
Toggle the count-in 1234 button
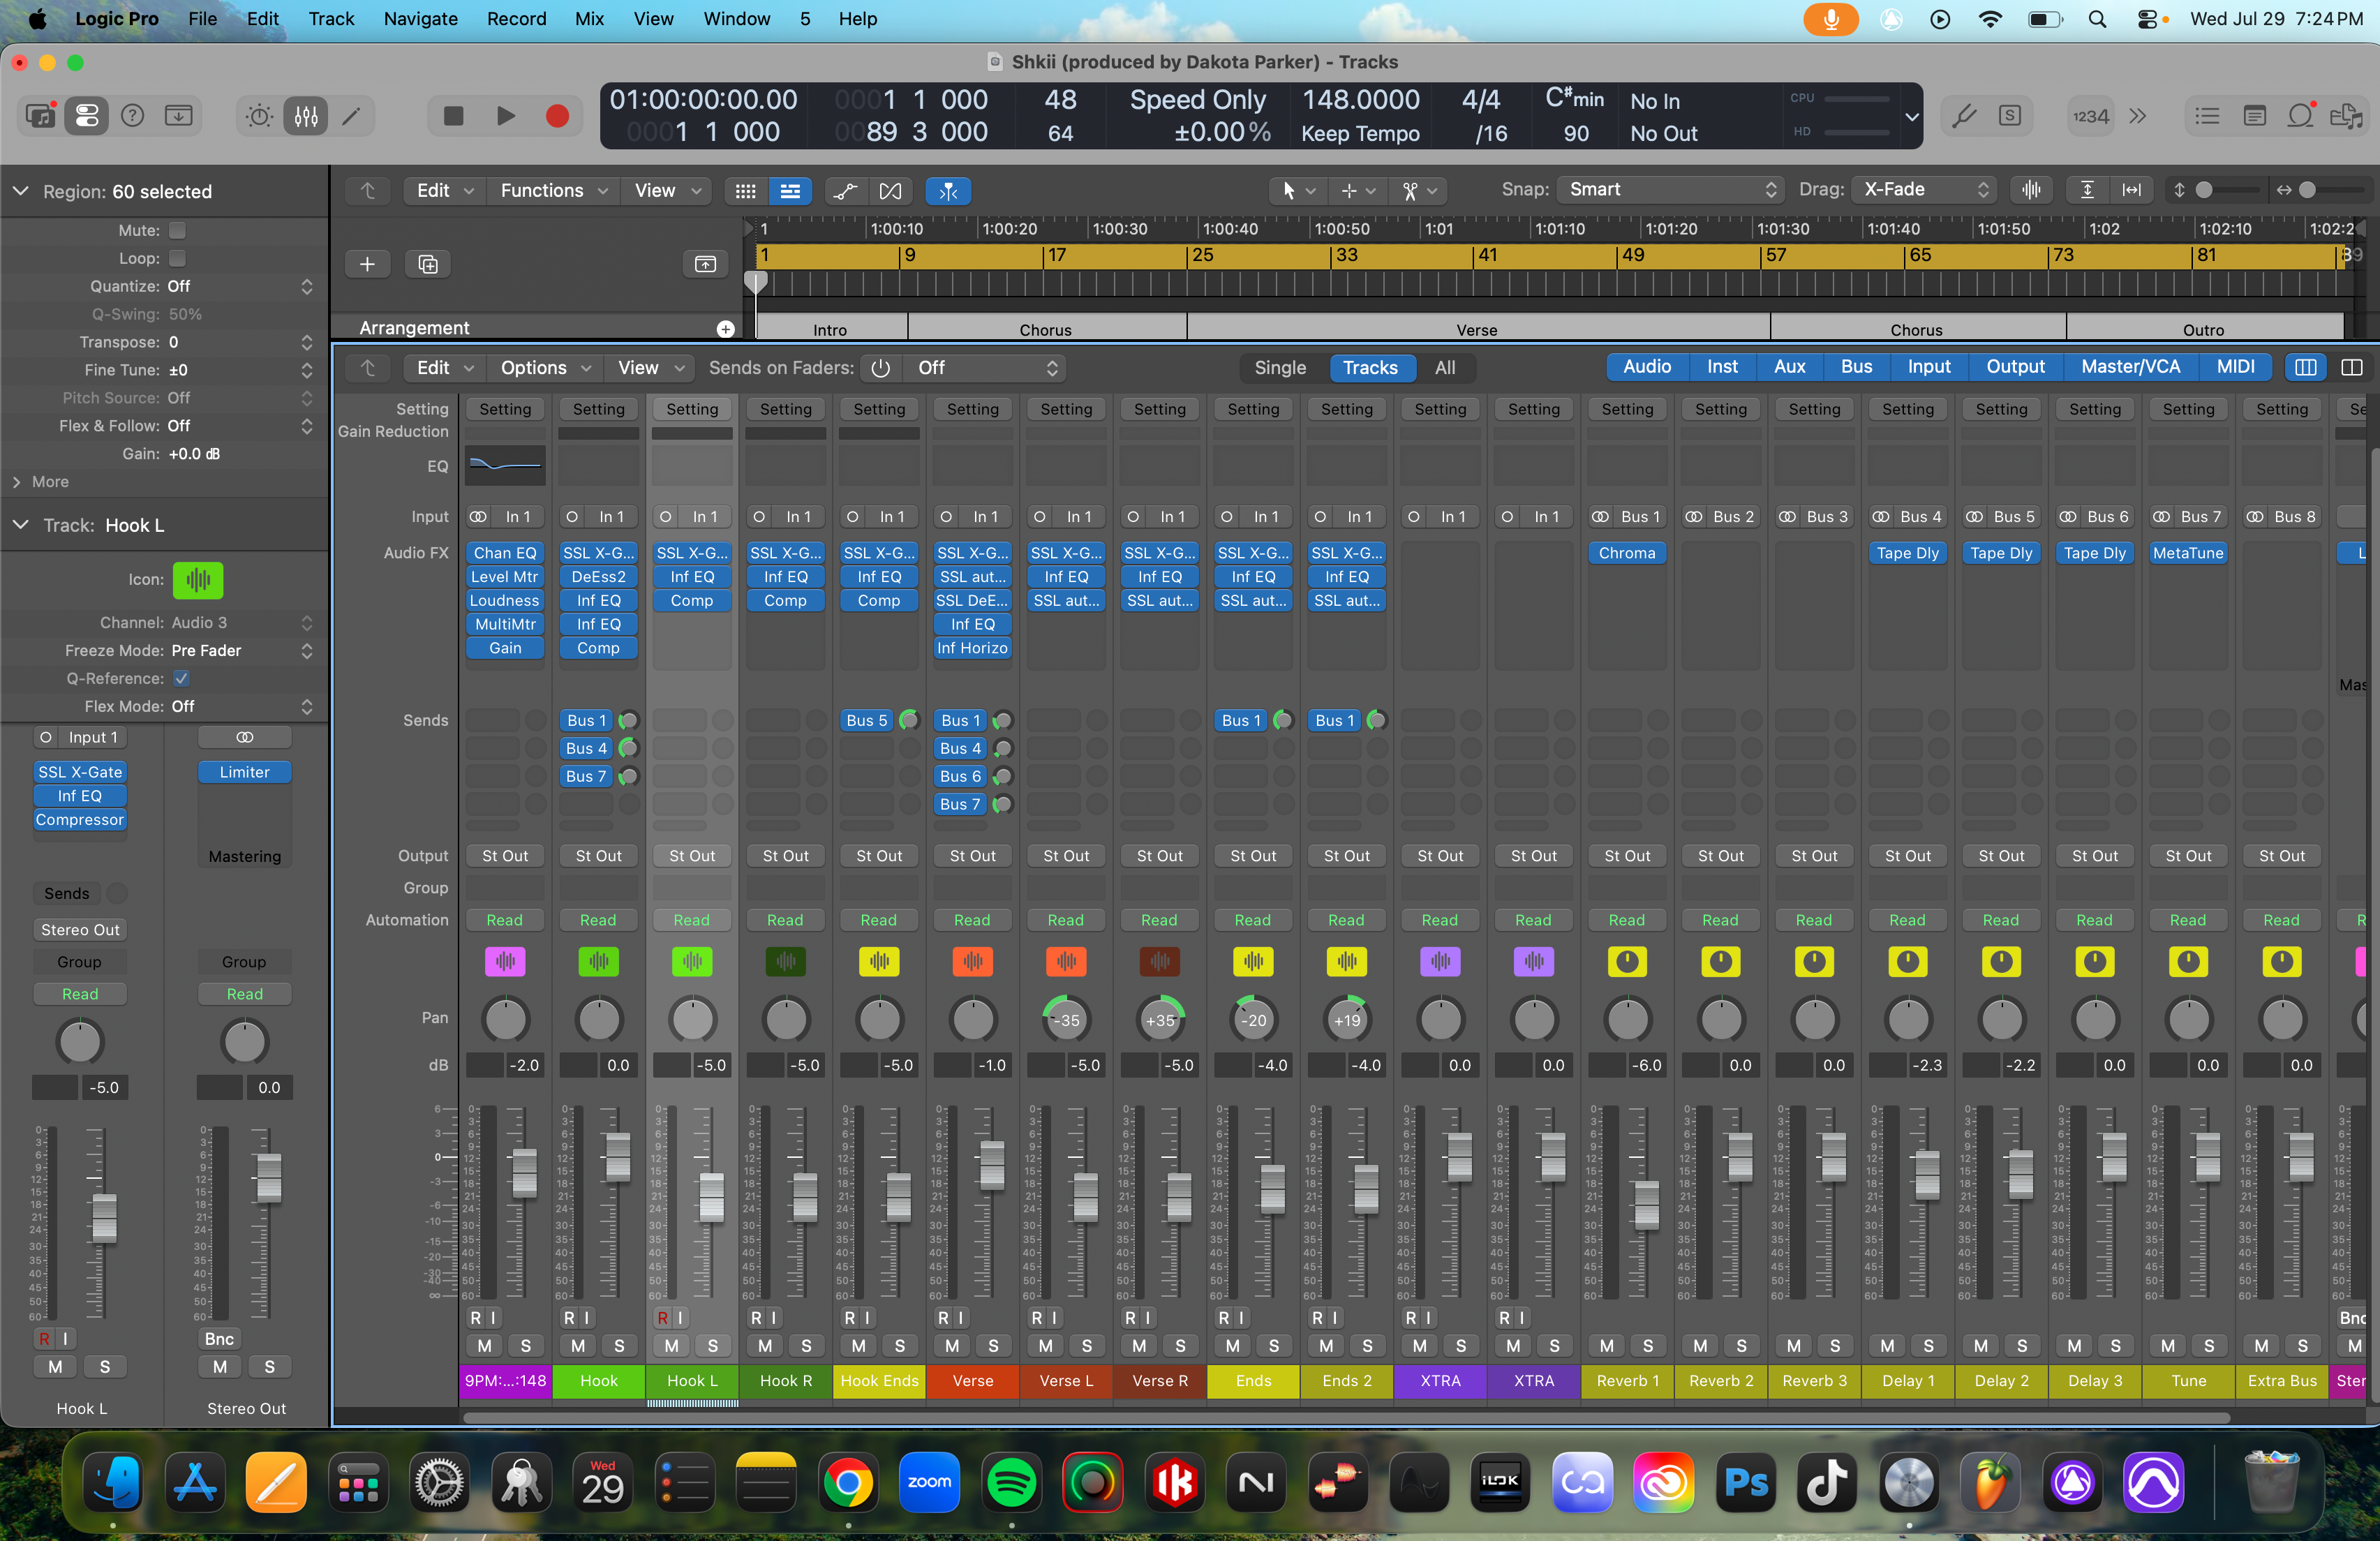[2091, 116]
